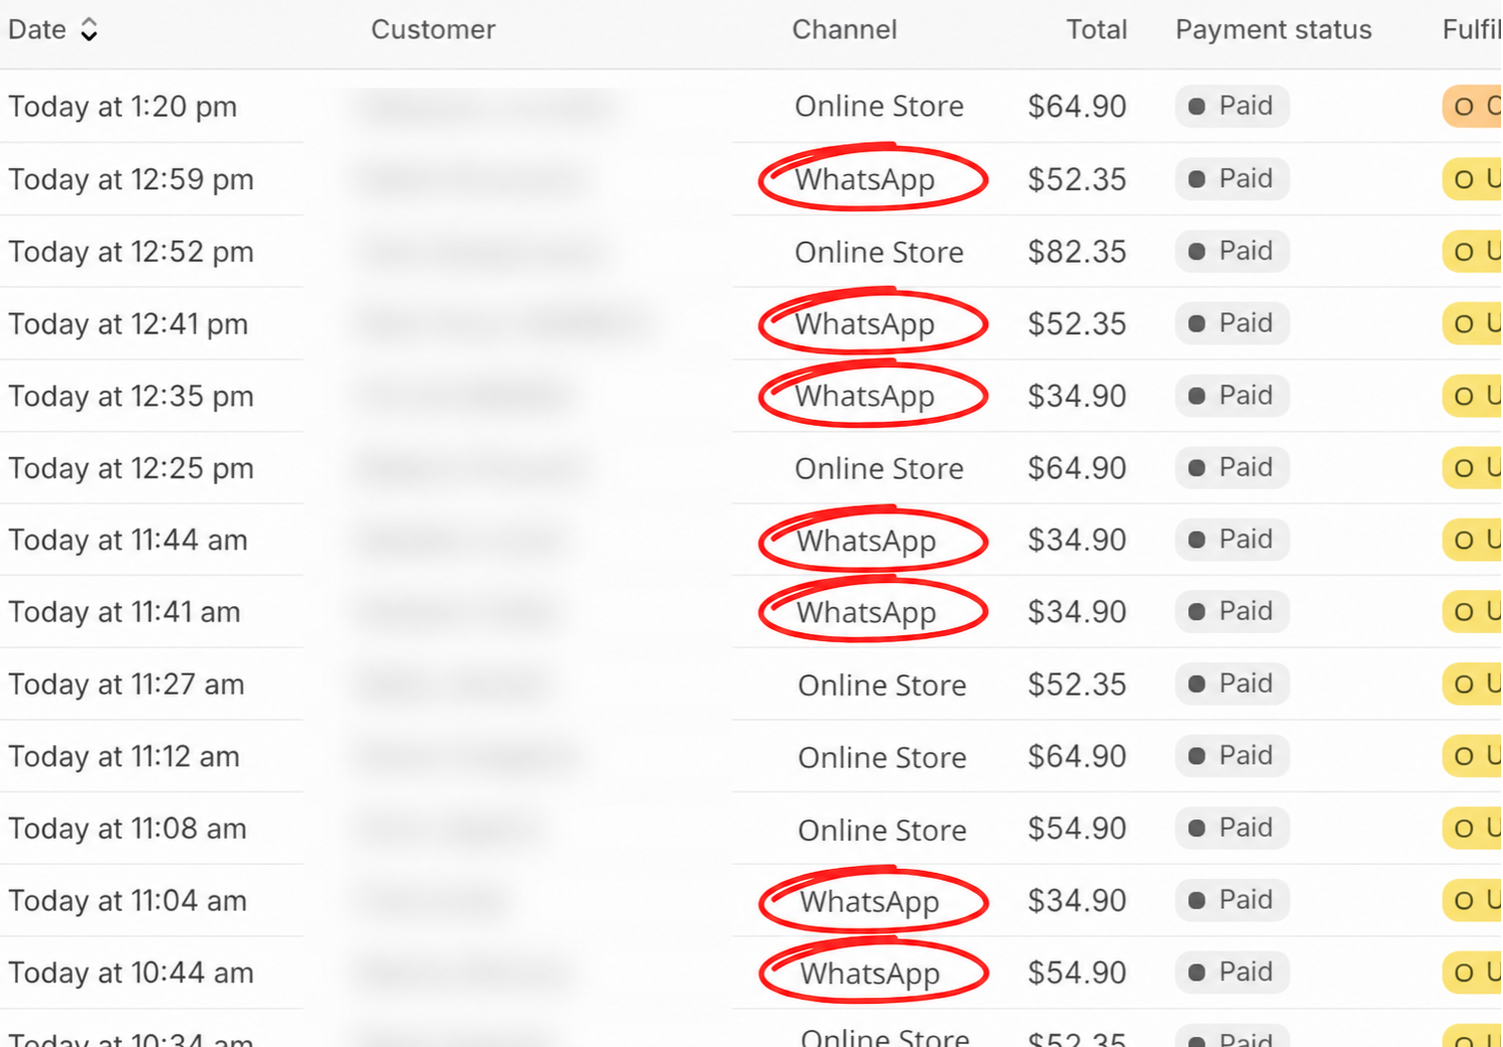Click the yellow fulfillment badge for the 11:12 am order

pyautogui.click(x=1472, y=757)
